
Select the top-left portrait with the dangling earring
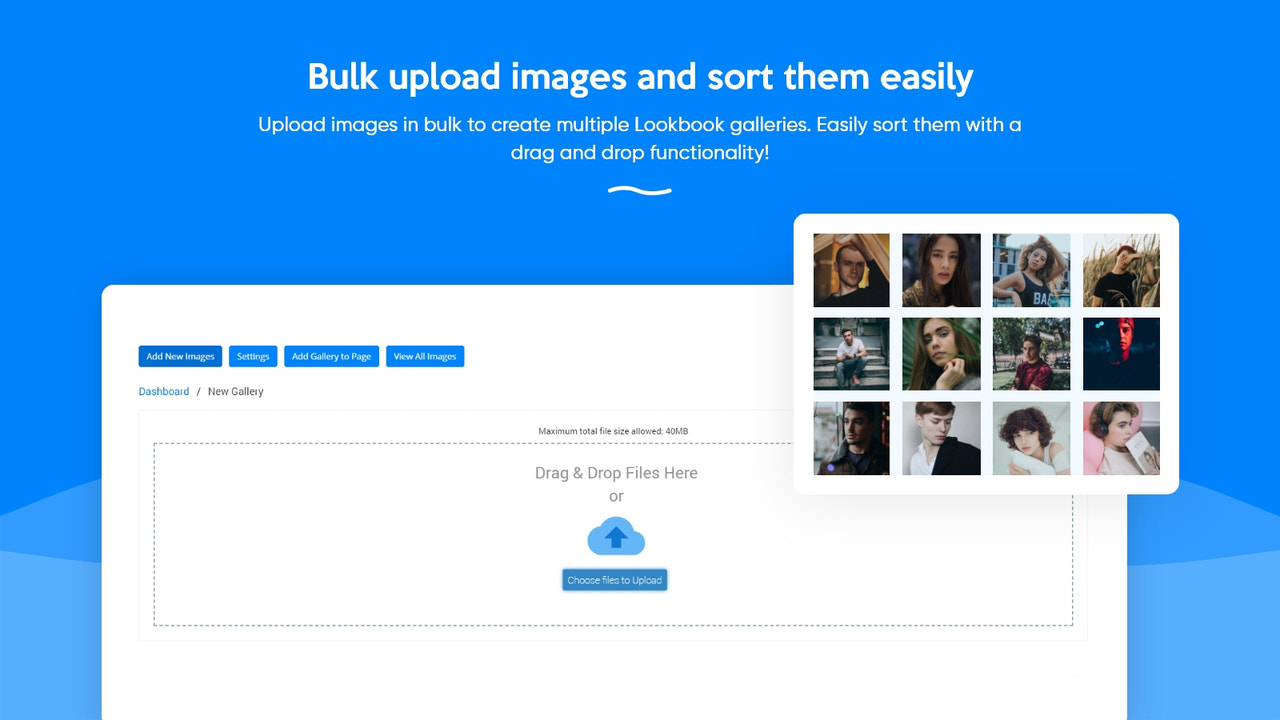[x=851, y=270]
